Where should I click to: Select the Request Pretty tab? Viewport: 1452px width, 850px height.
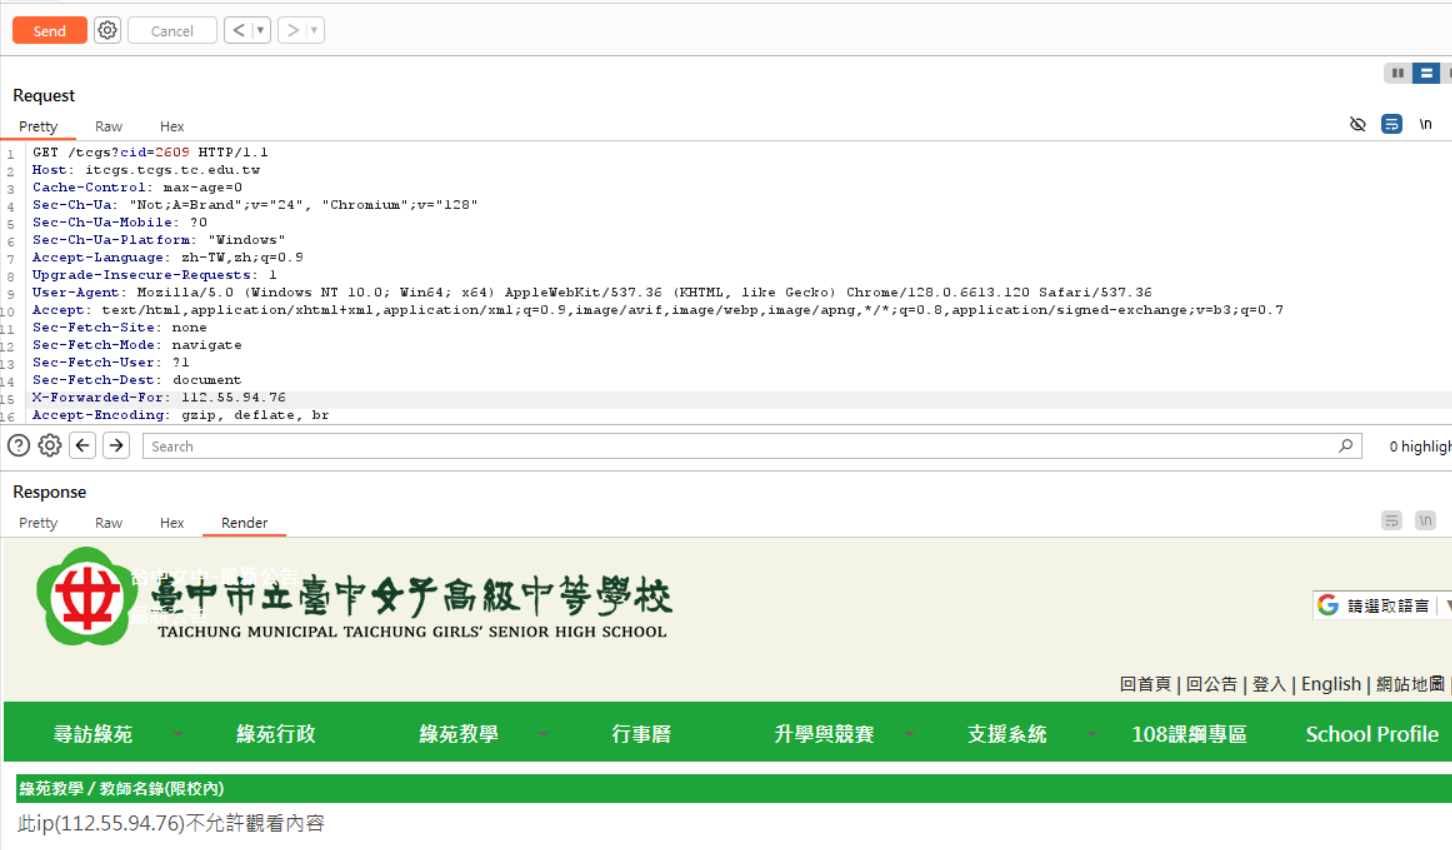click(x=38, y=127)
